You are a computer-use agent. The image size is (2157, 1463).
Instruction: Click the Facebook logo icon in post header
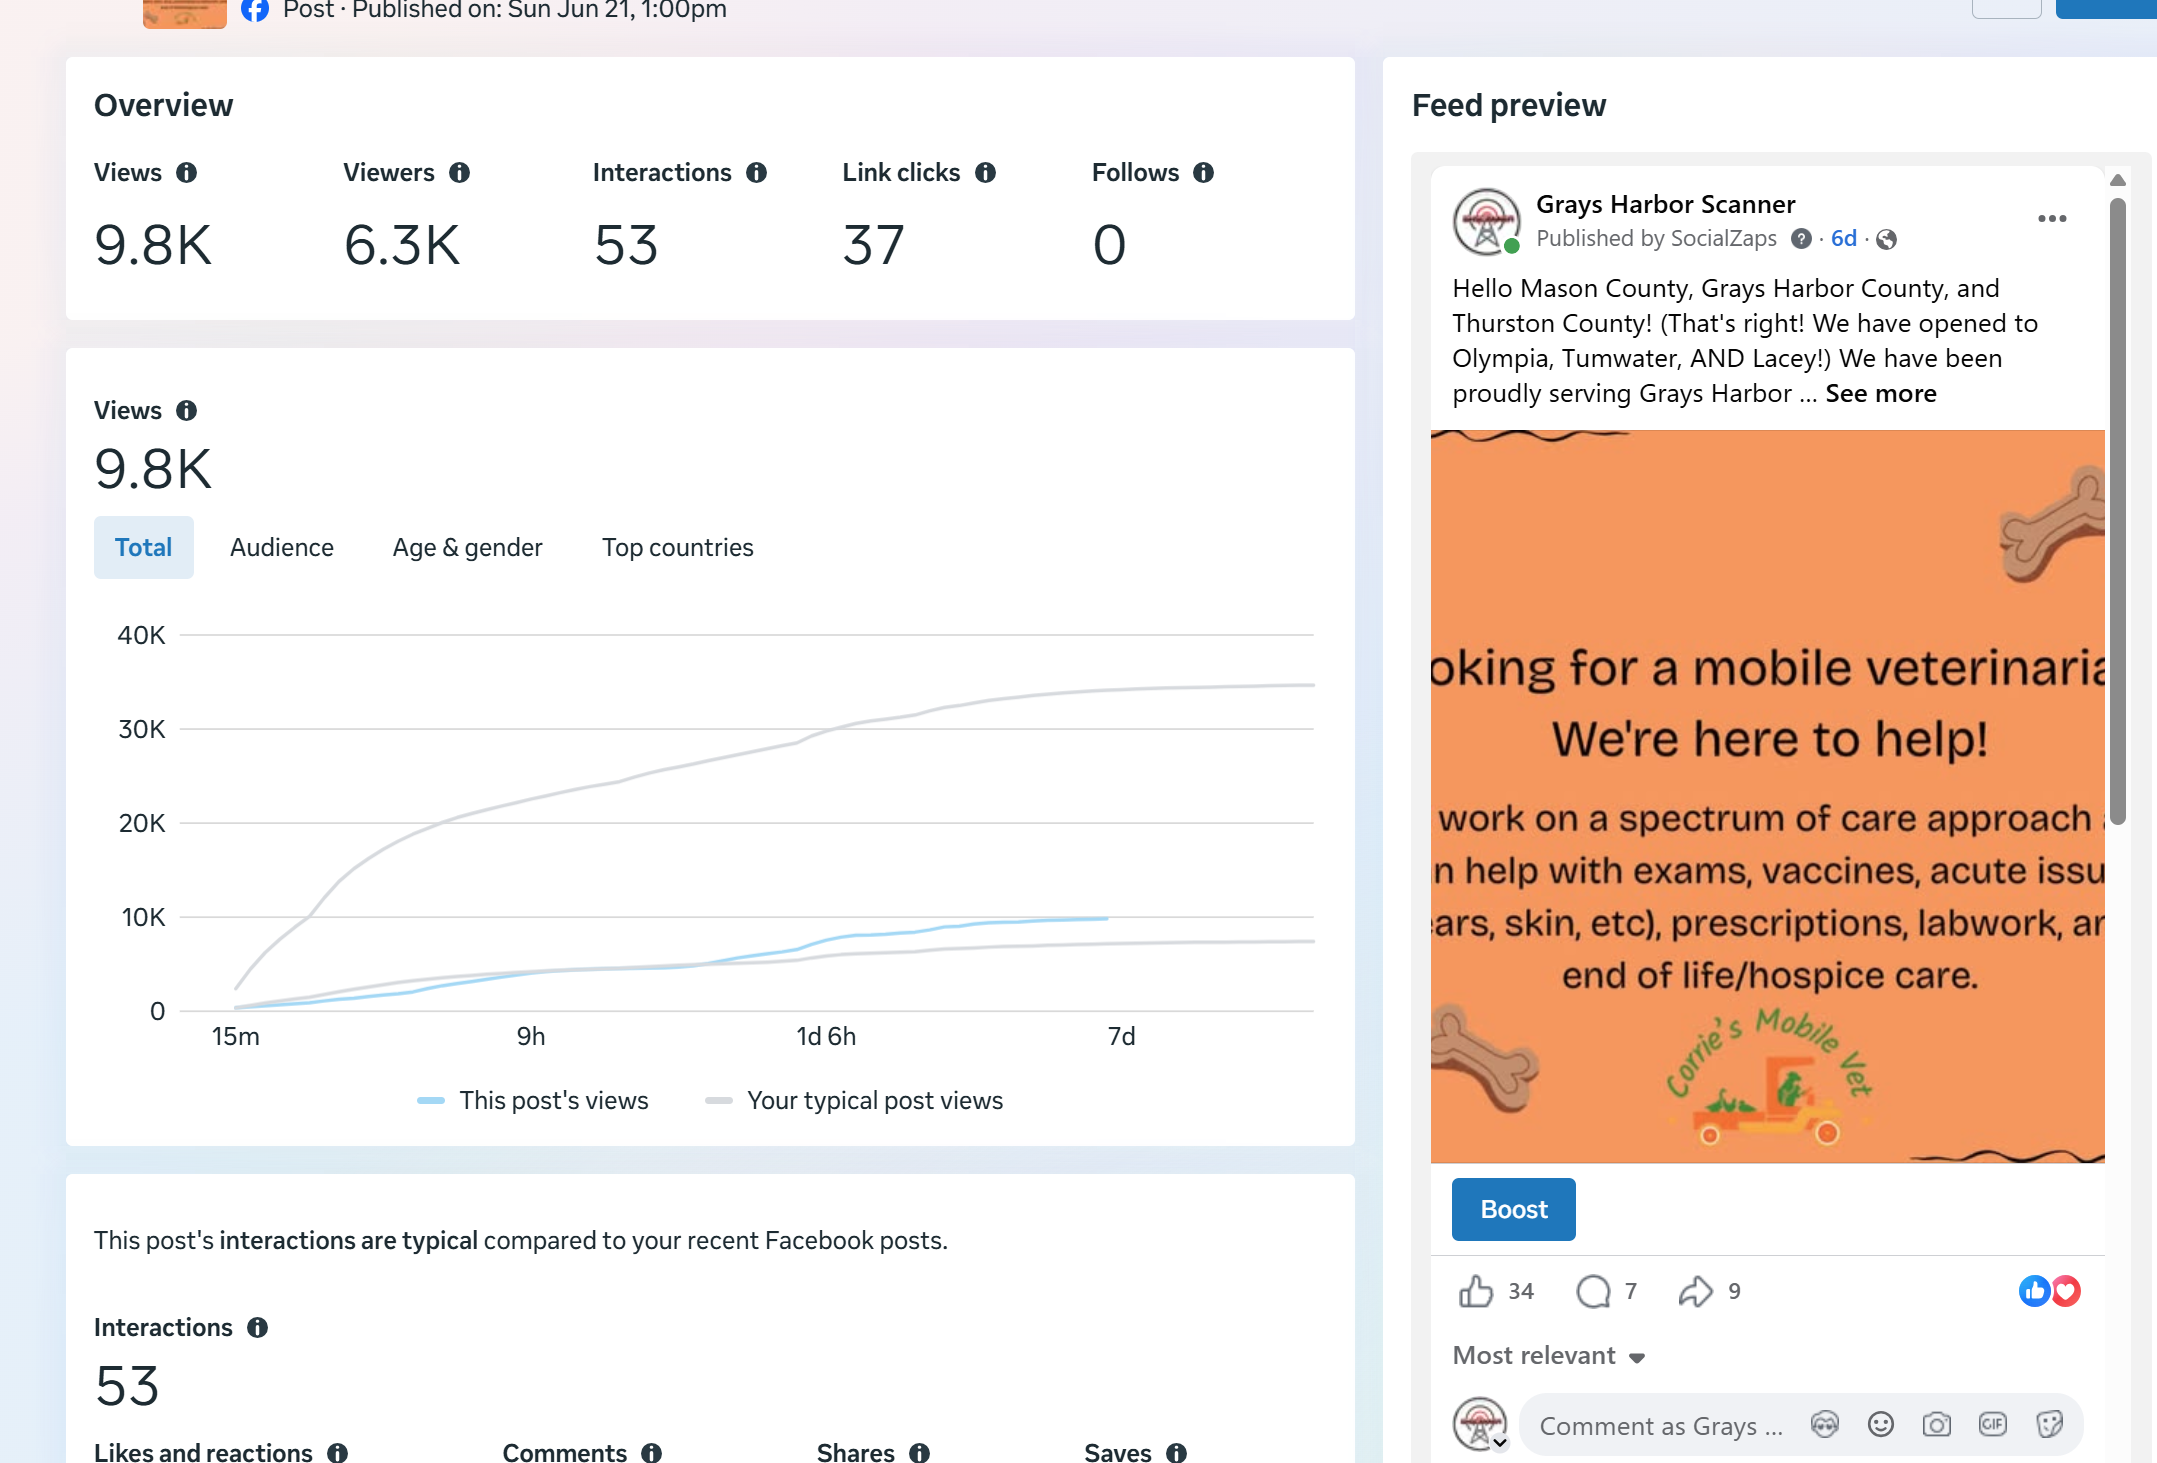[255, 11]
